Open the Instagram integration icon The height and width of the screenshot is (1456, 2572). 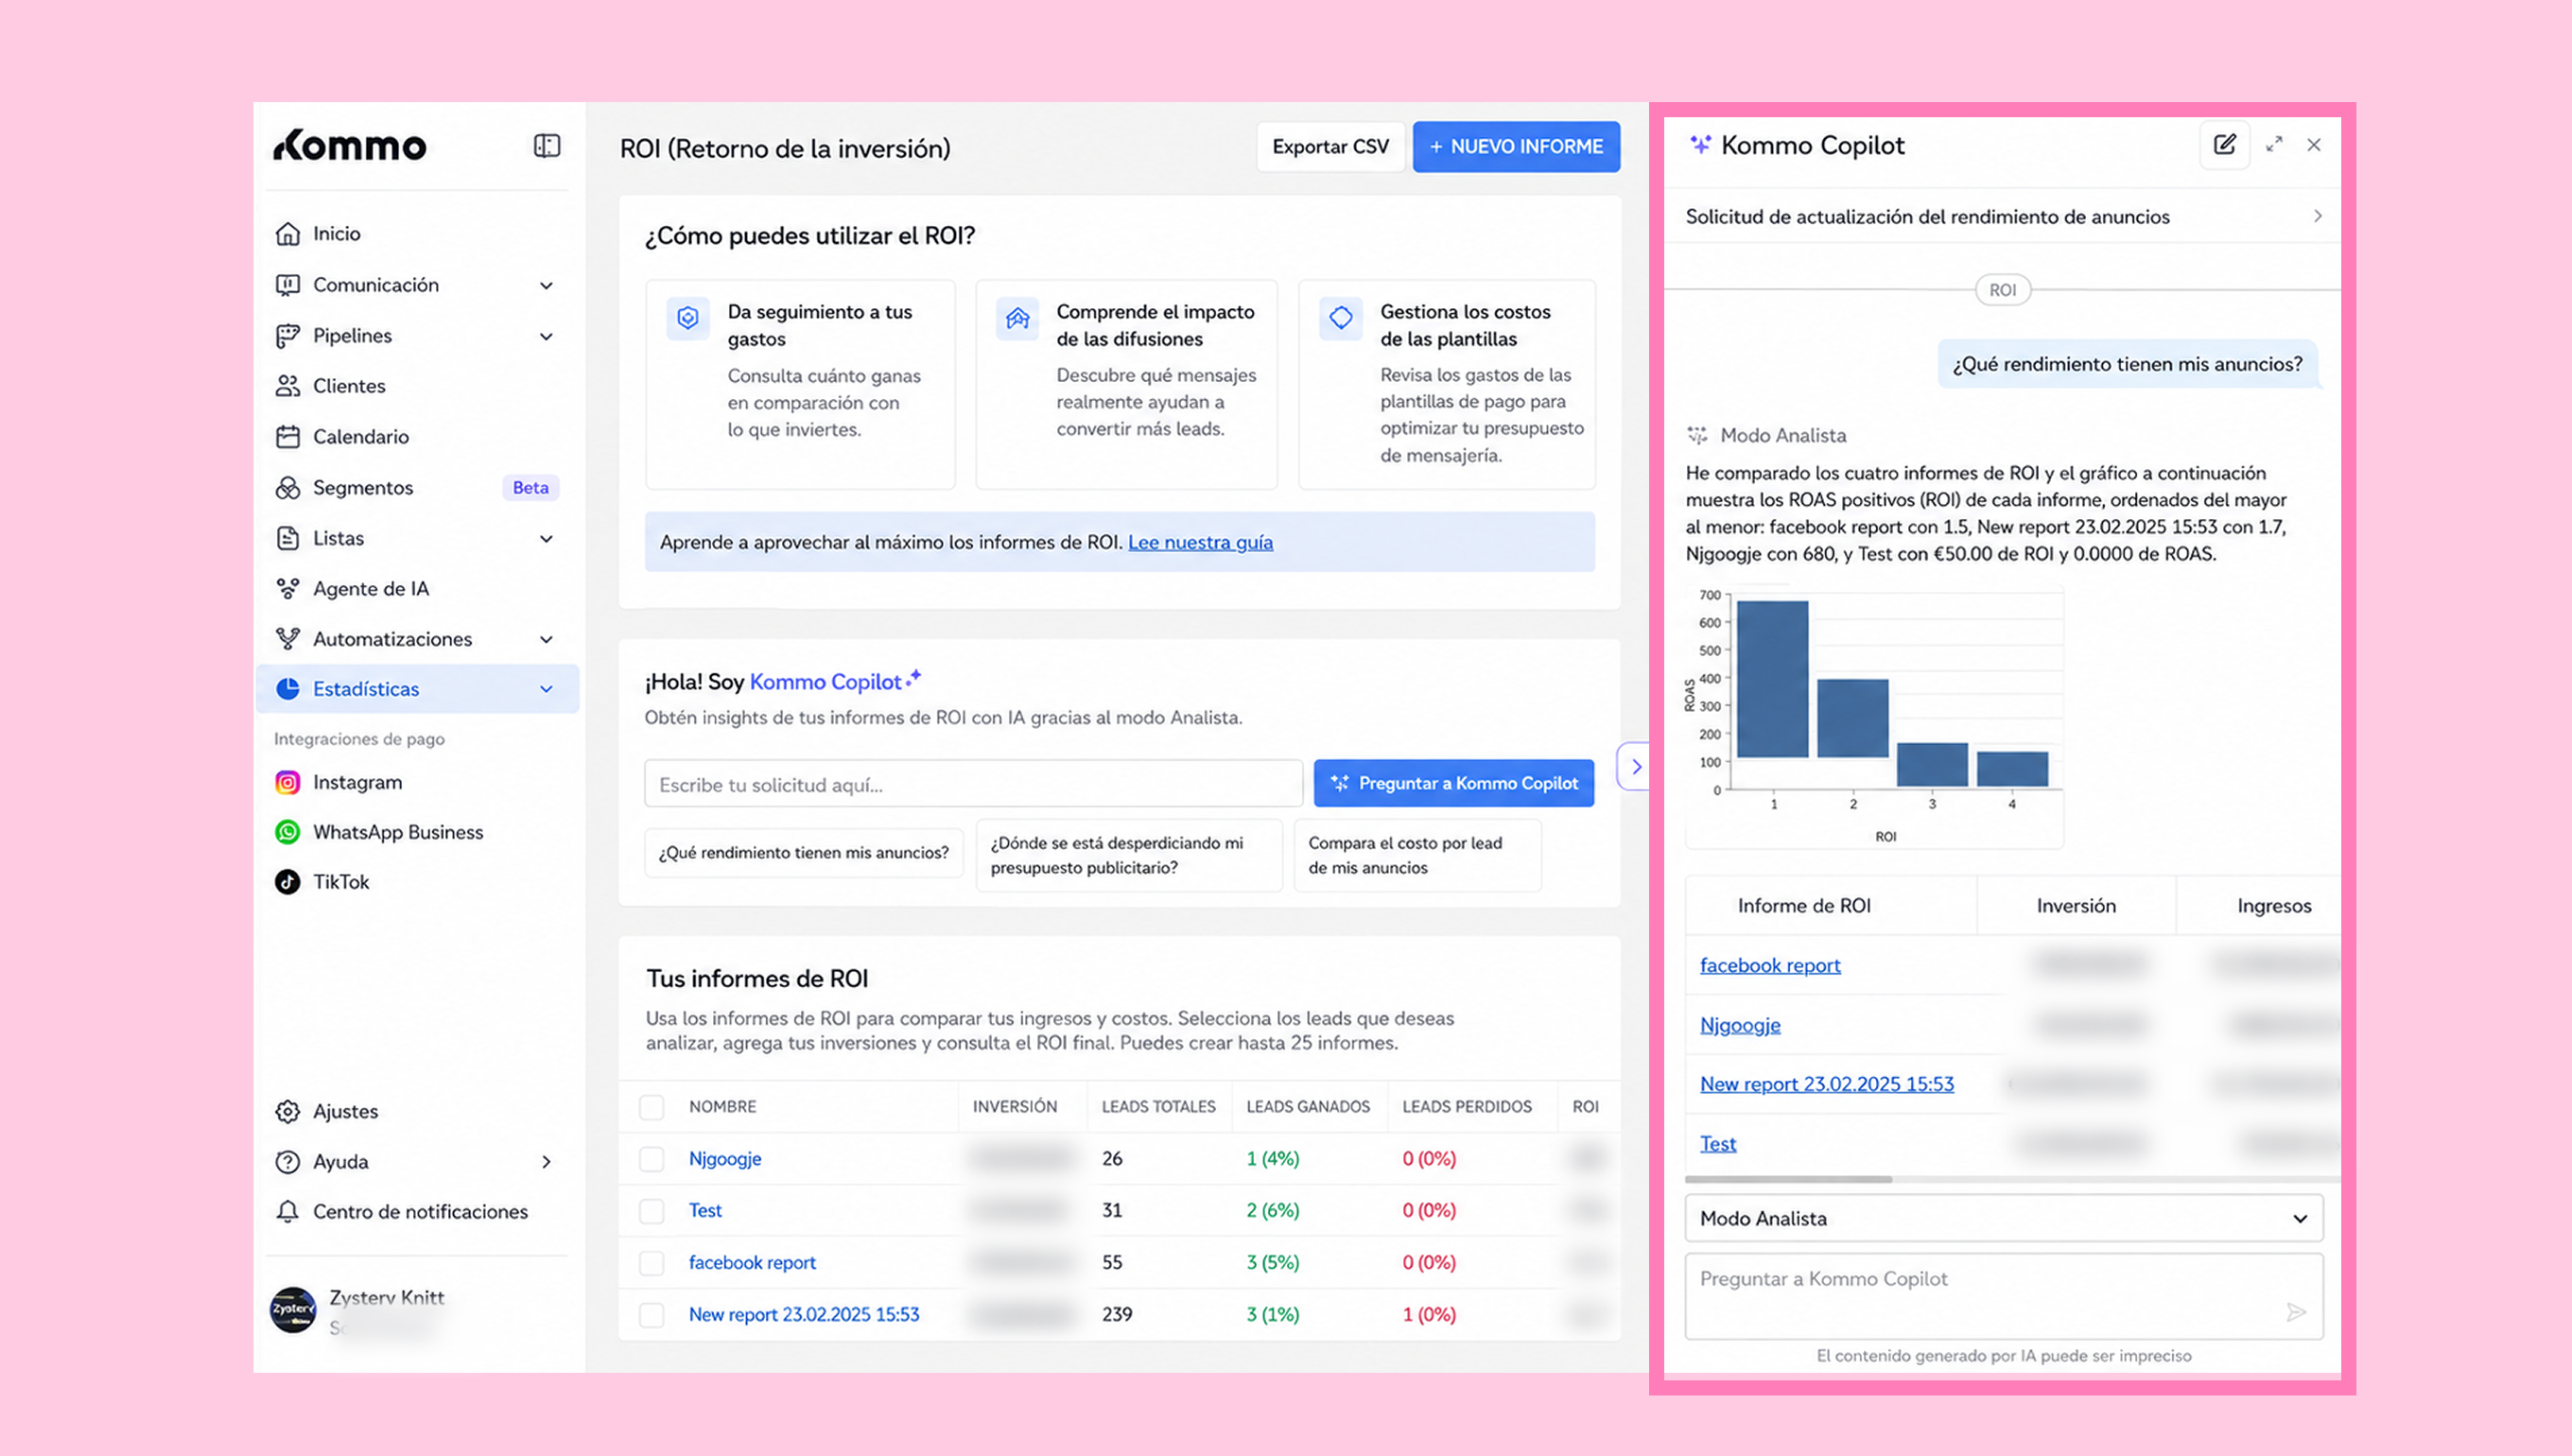click(x=288, y=782)
